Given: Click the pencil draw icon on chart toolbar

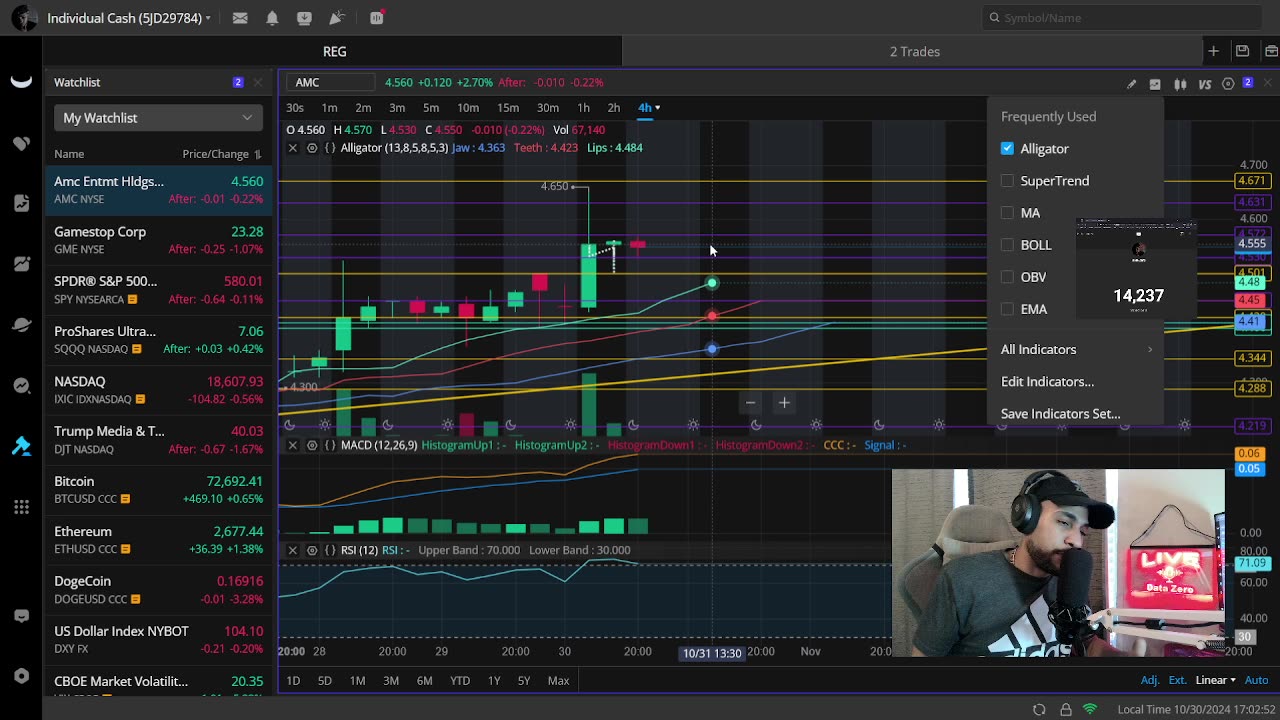Looking at the screenshot, I should pyautogui.click(x=1131, y=84).
